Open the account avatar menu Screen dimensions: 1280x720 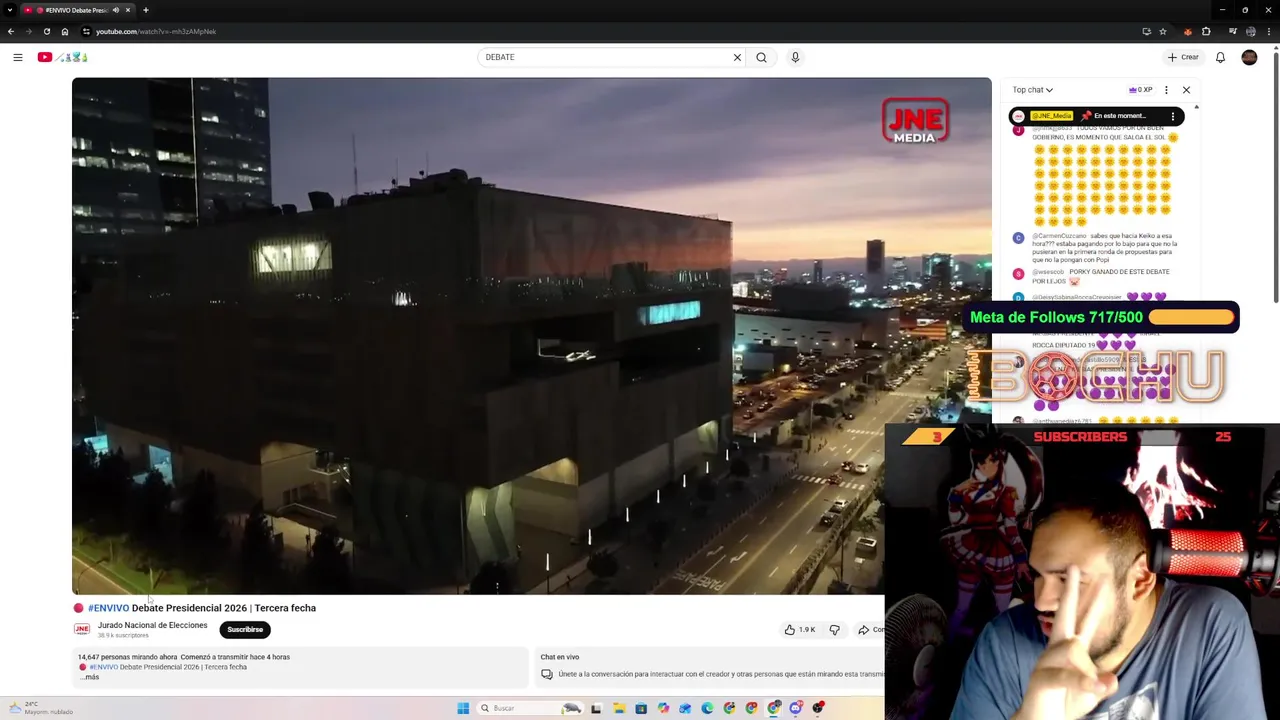1249,57
